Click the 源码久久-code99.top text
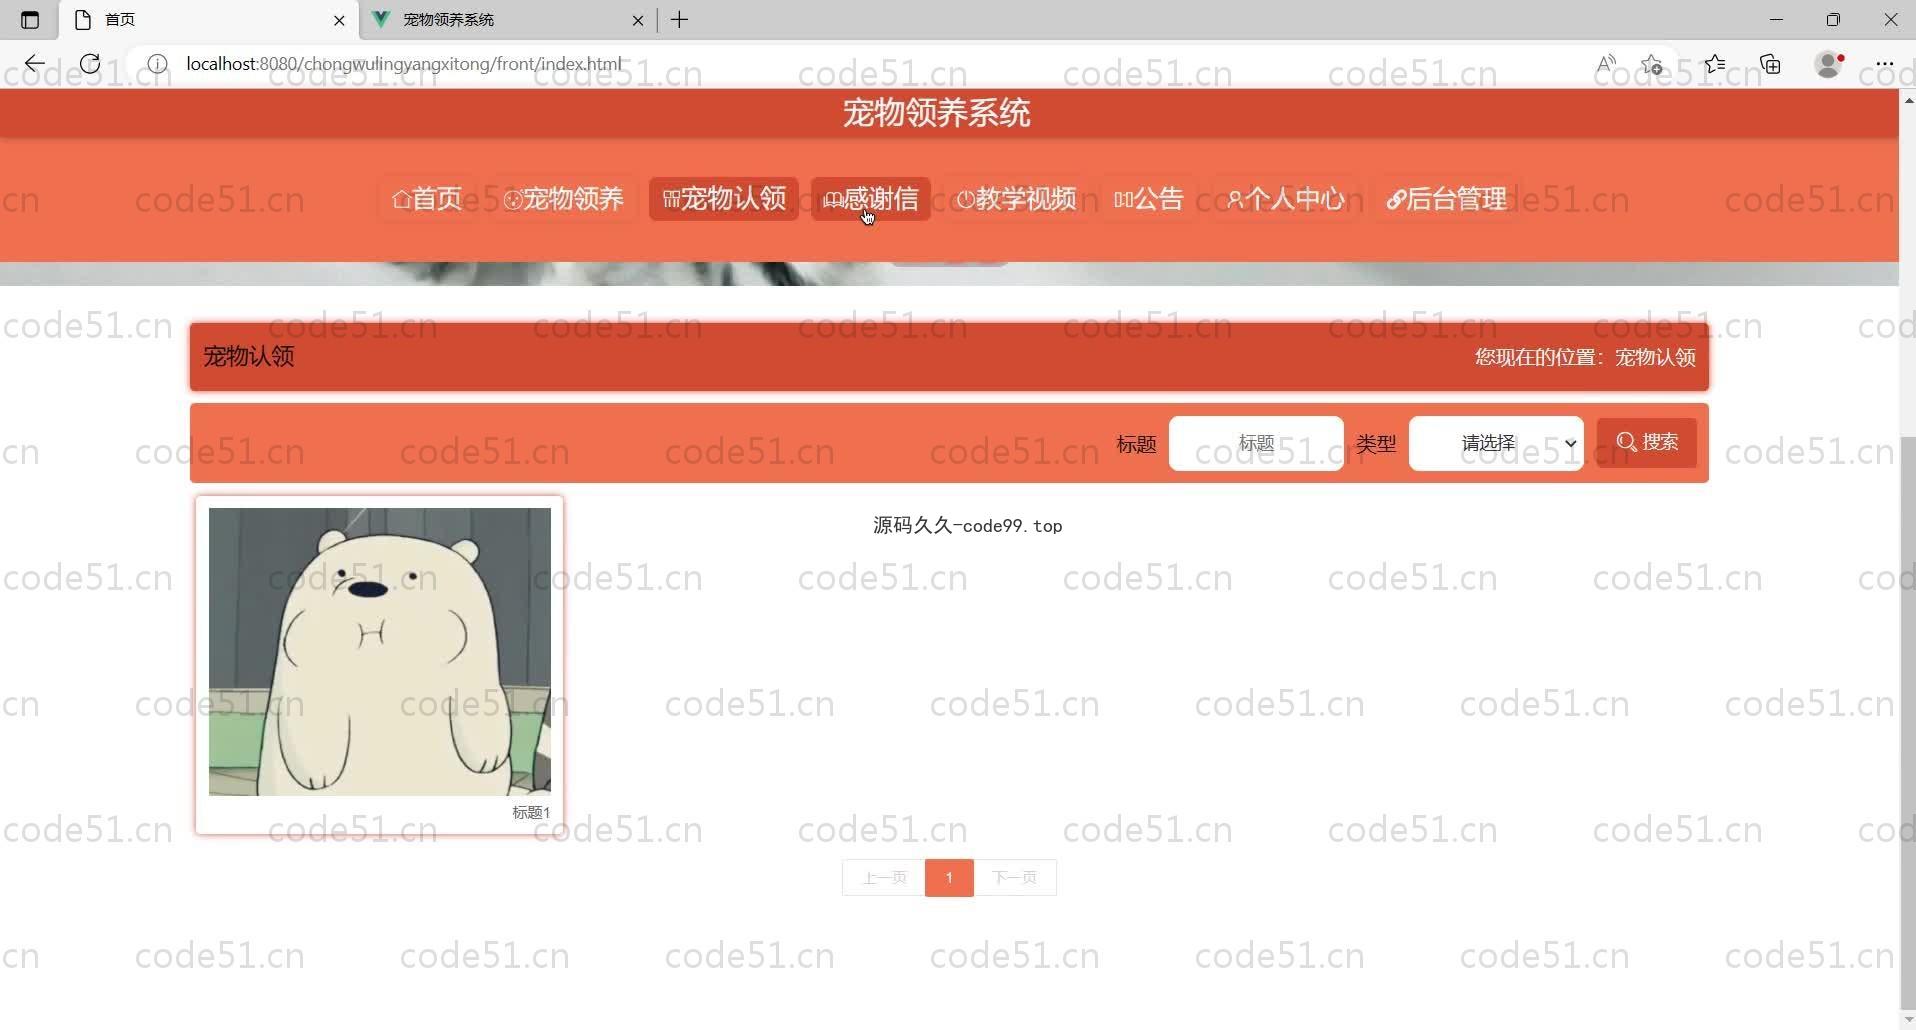 (967, 526)
